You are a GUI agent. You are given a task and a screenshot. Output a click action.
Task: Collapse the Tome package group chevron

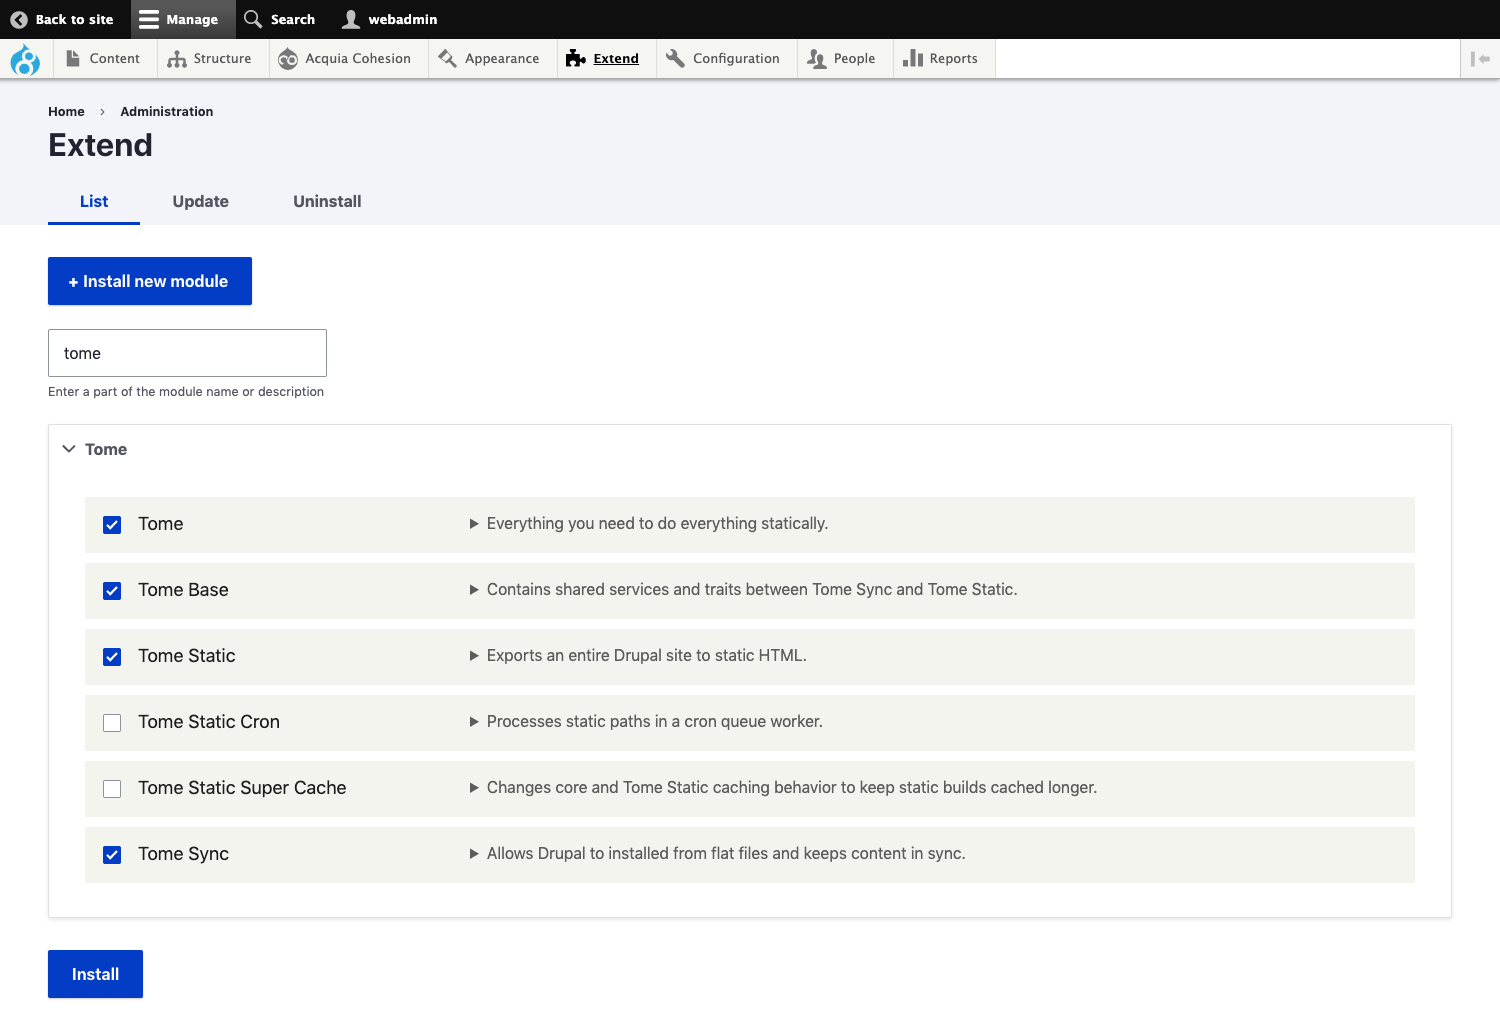coord(69,449)
